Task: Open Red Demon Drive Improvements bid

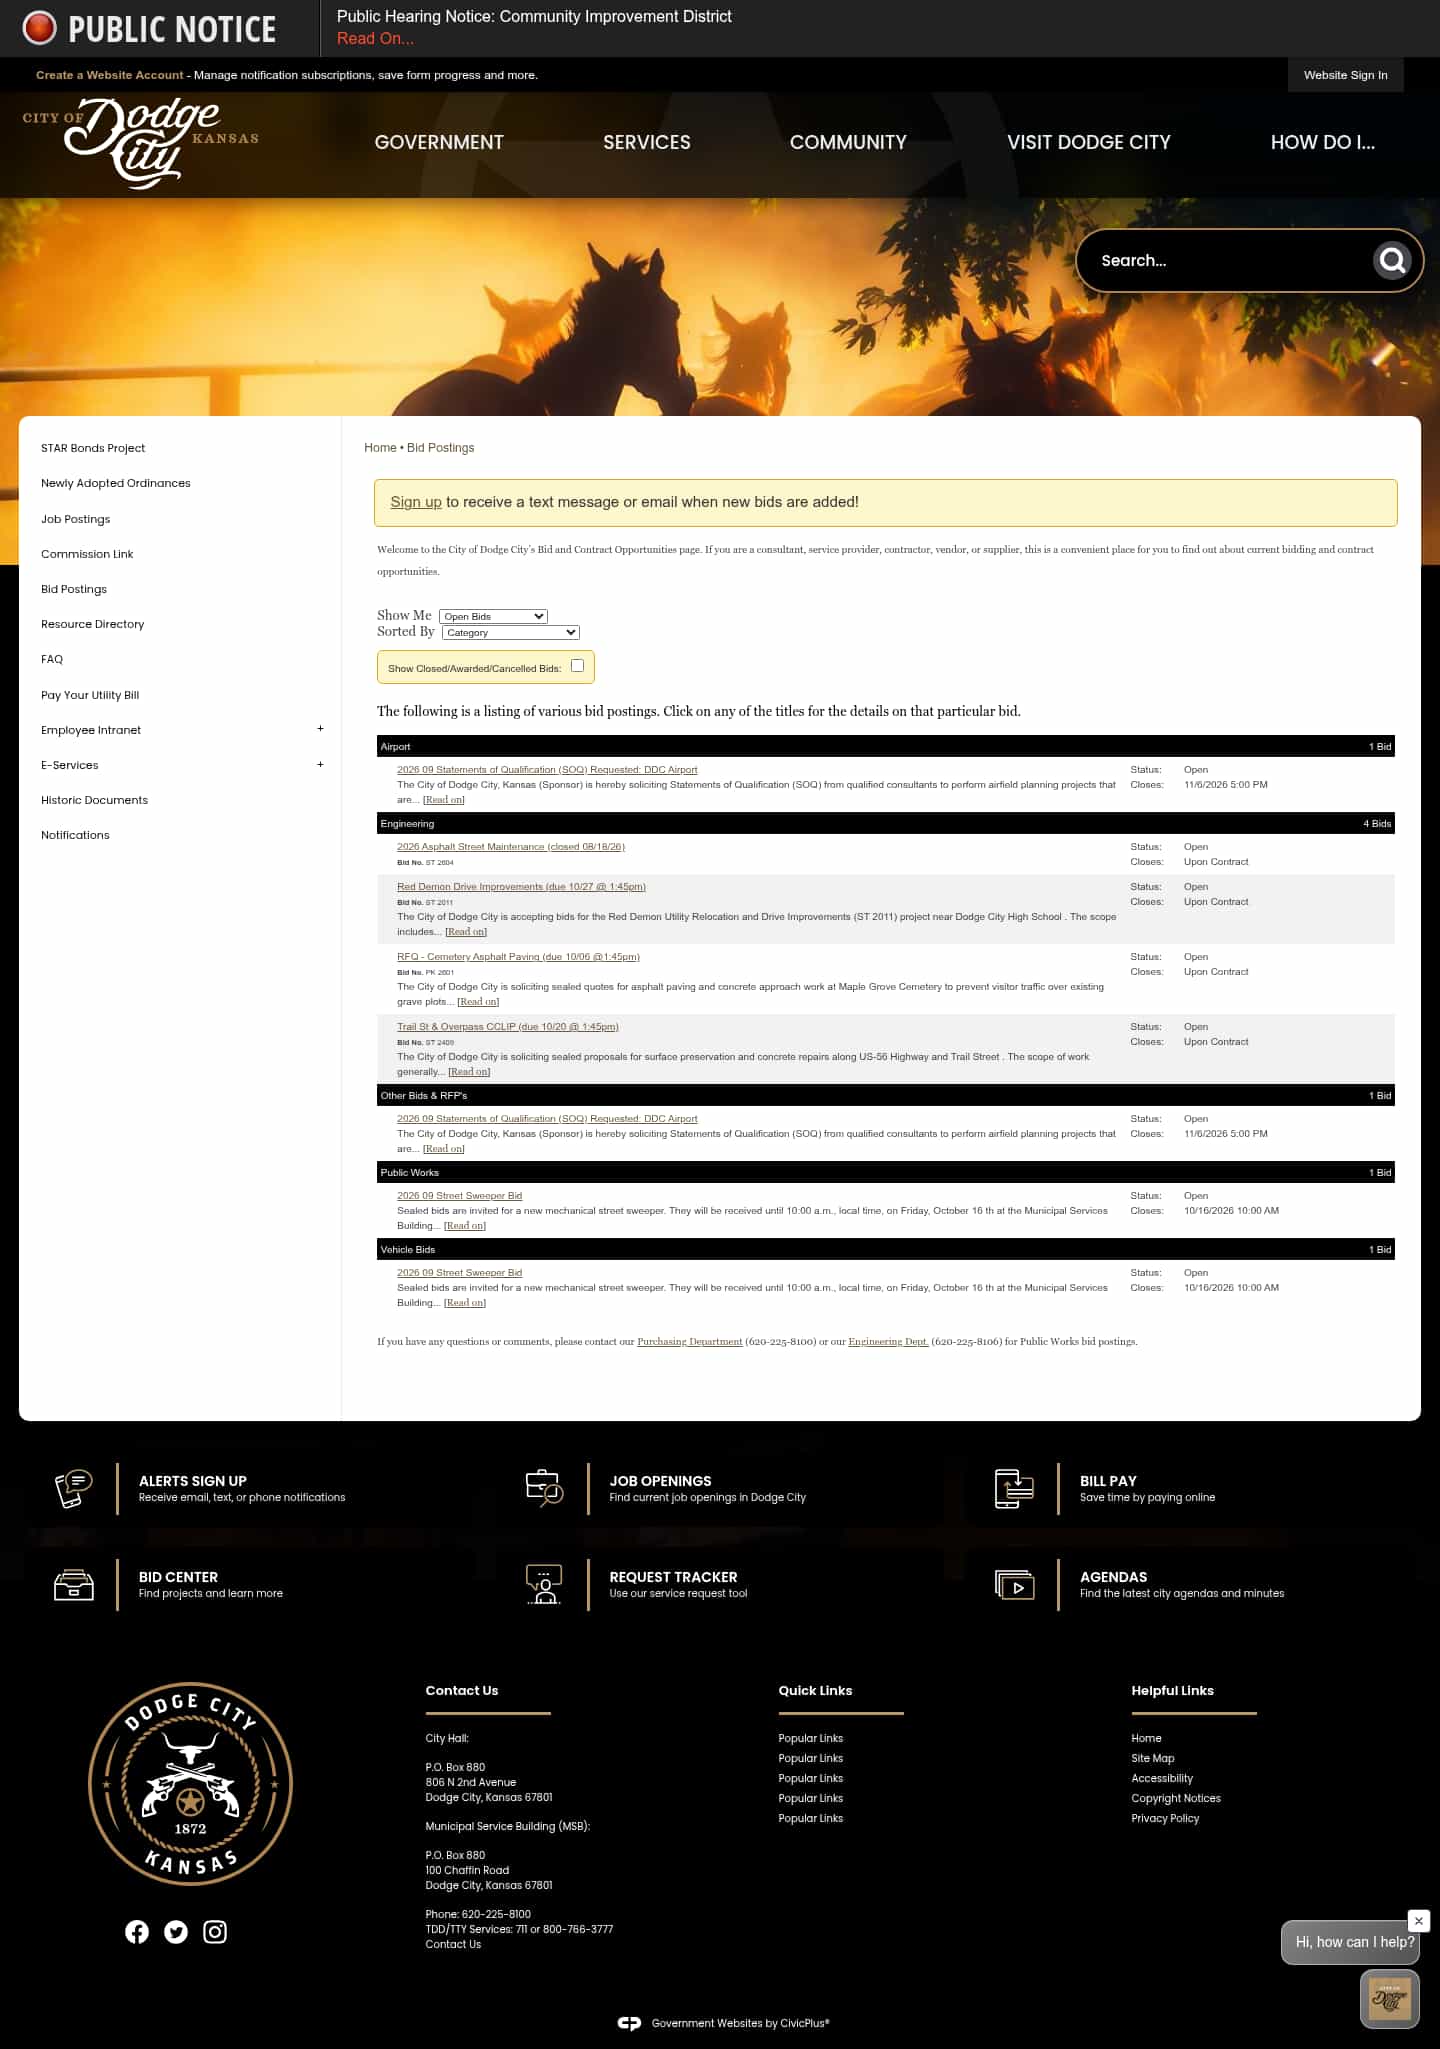Action: (x=521, y=887)
